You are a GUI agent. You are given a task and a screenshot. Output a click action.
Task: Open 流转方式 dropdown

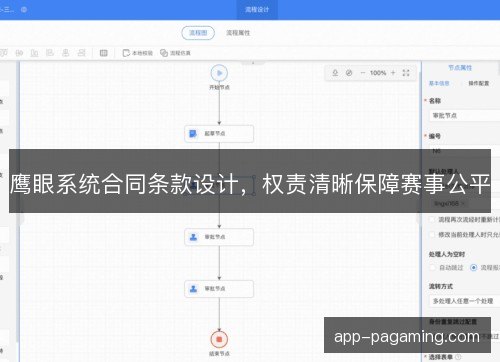coord(465,301)
